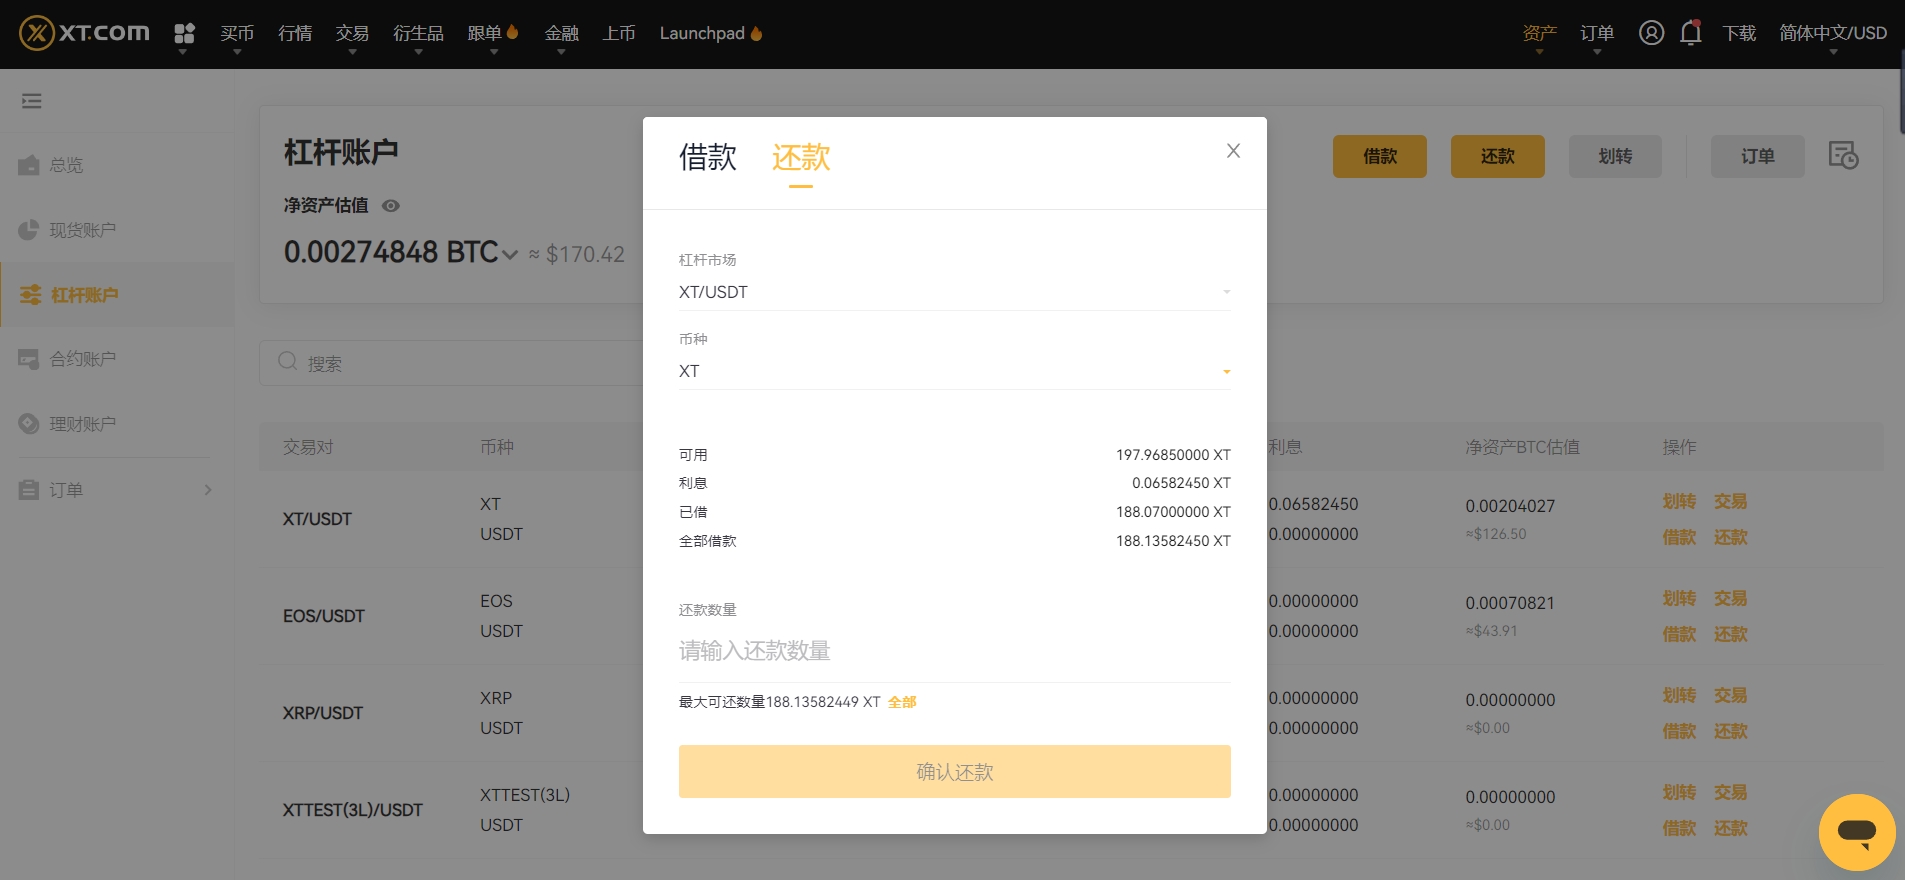The image size is (1905, 880).
Task: Select 总览 in the sidebar
Action: point(67,165)
